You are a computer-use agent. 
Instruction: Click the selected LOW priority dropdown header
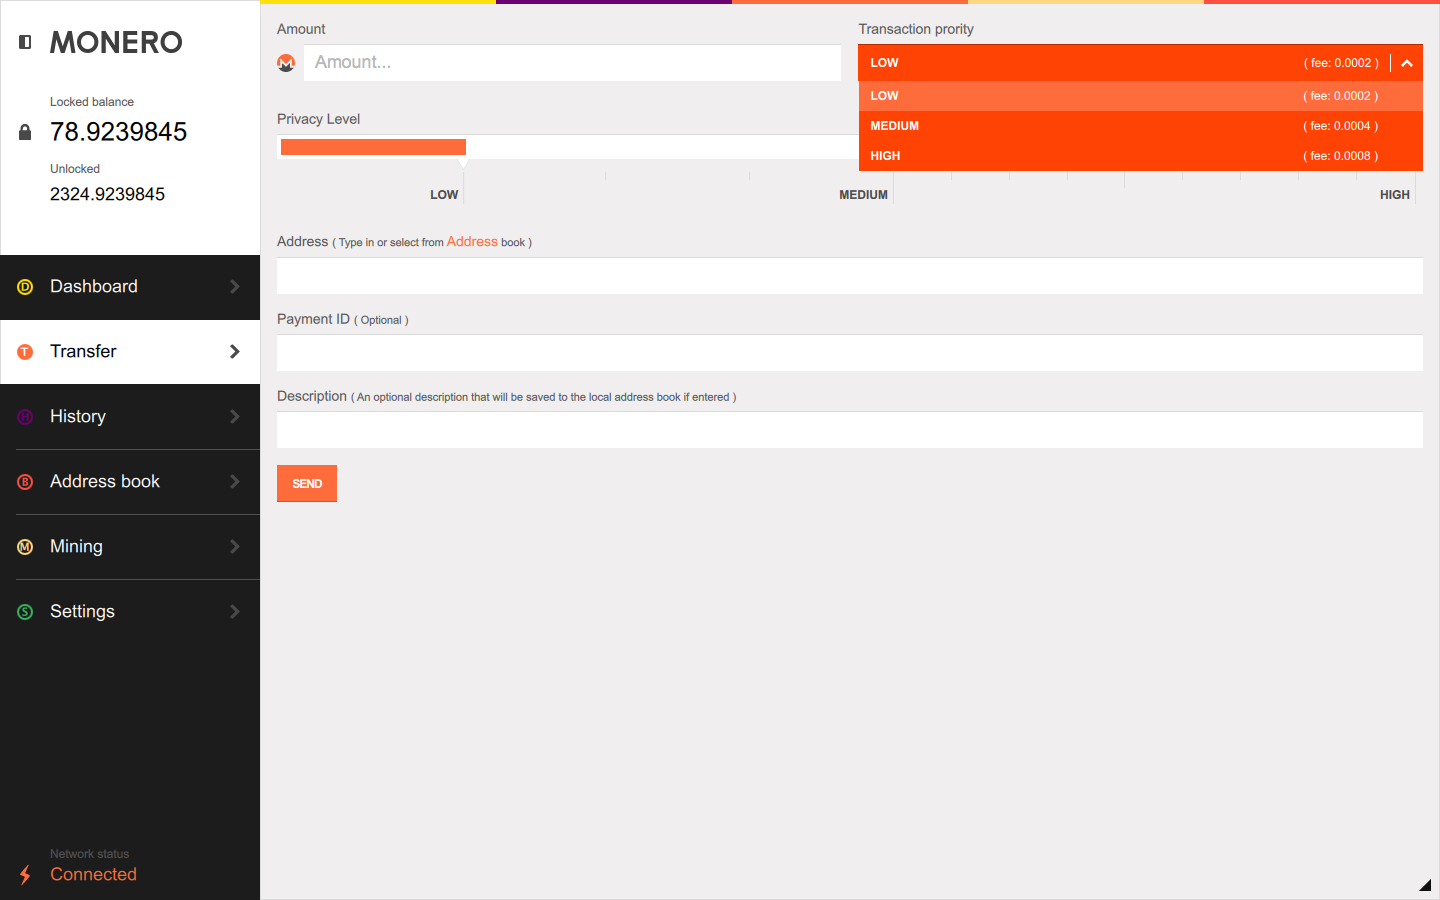point(1140,63)
